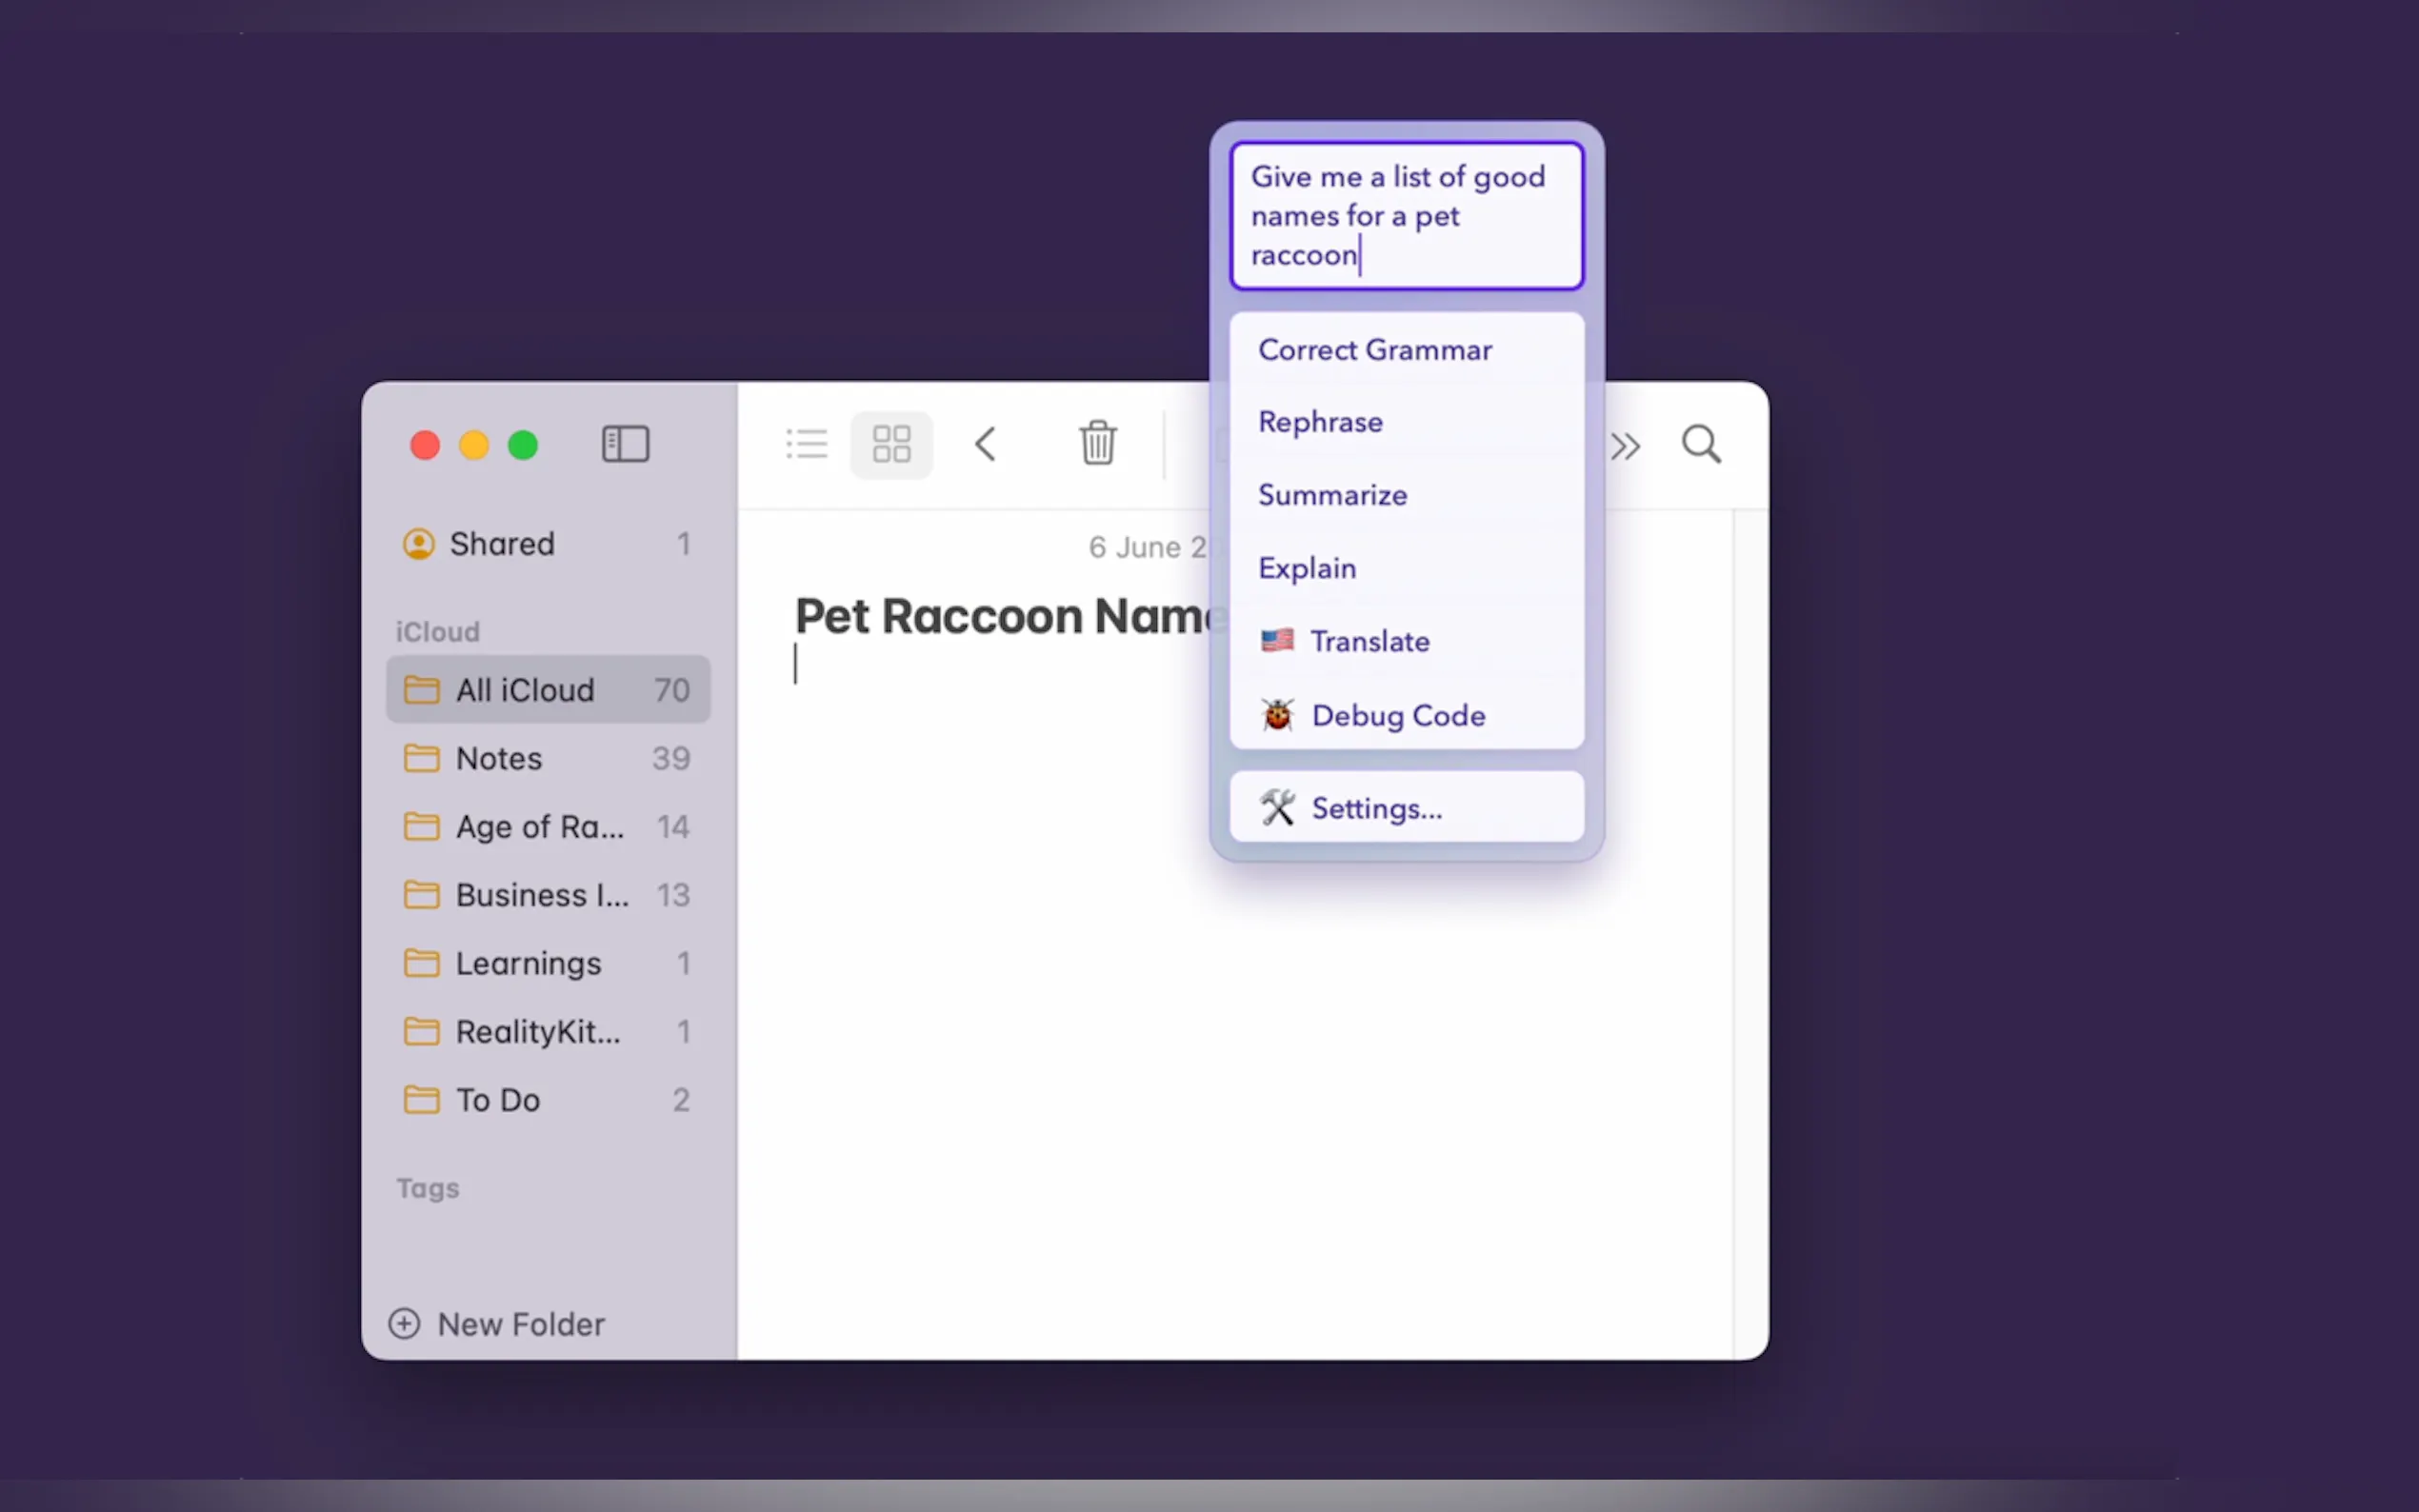Open Settings... with tools icon
Image resolution: width=2419 pixels, height=1512 pixels.
1376,808
